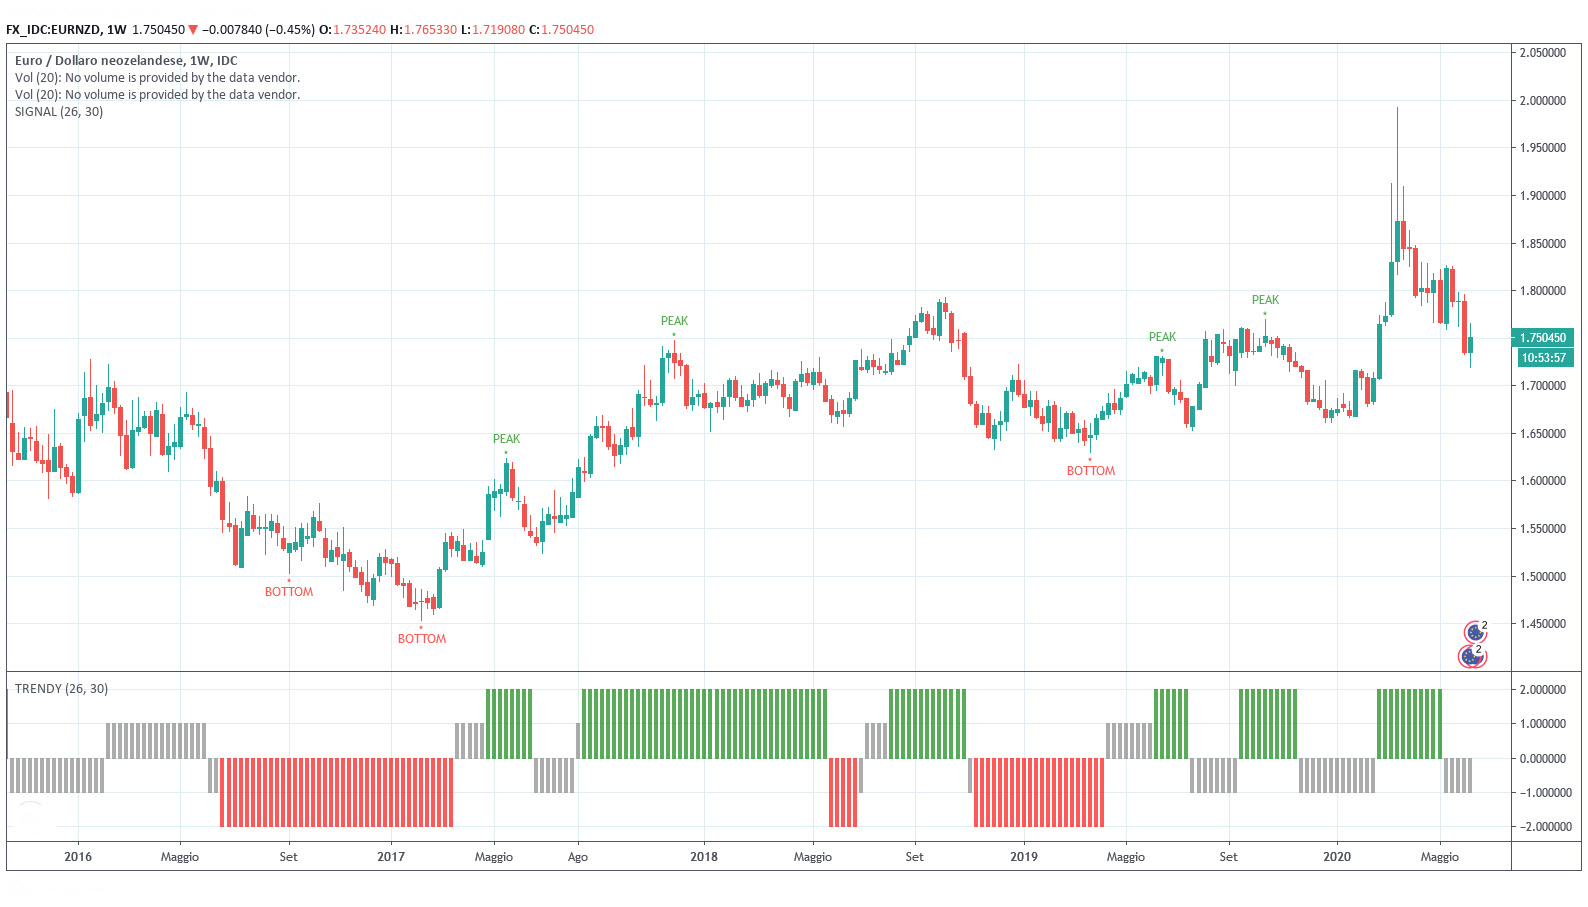Click the BOTTOM label near Set 2016
Screen dimensions: 1588x907
pyautogui.click(x=289, y=592)
